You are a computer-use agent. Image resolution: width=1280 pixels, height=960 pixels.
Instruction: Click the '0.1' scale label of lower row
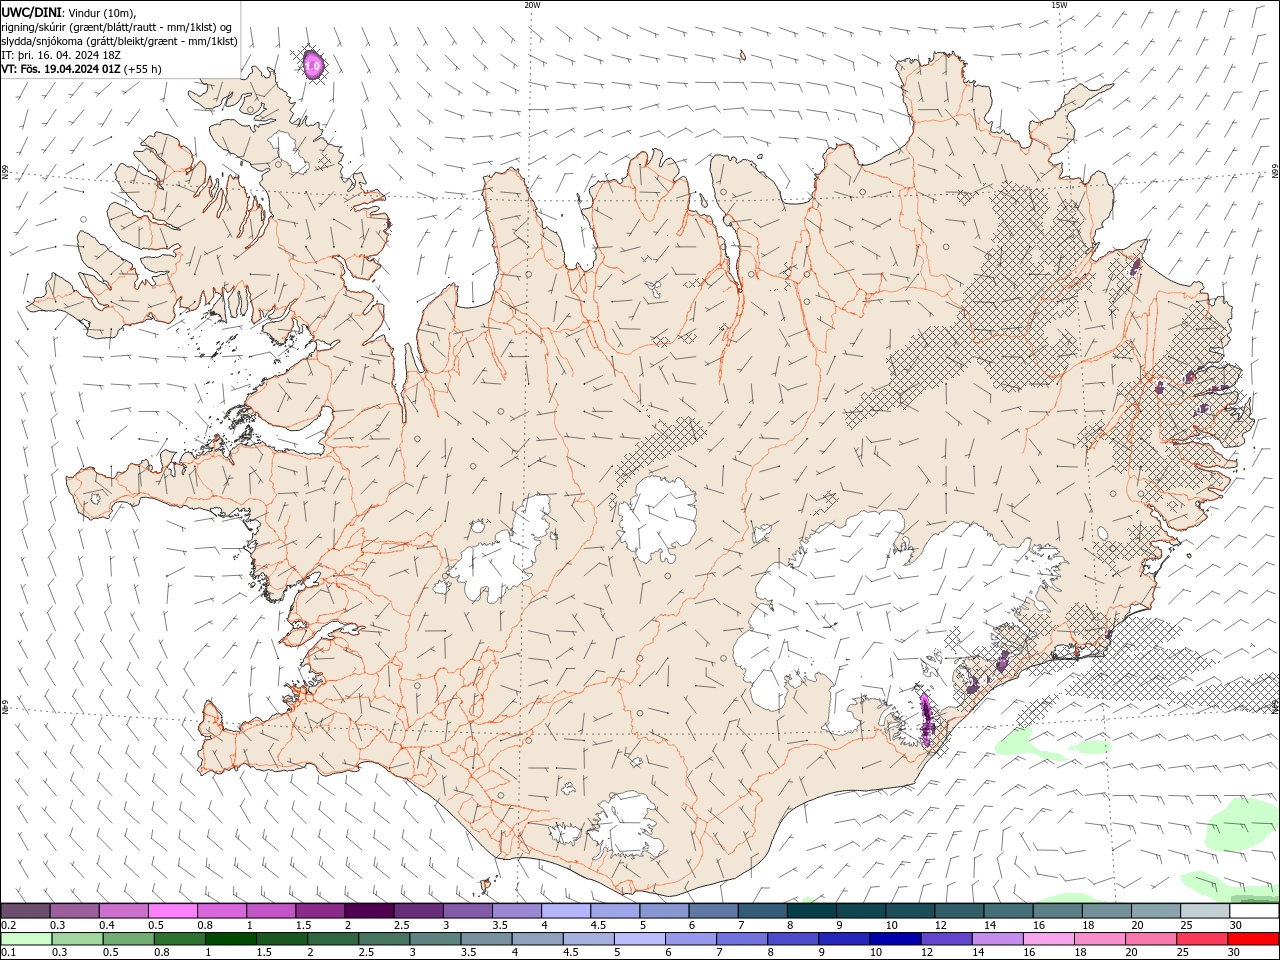click(x=8, y=953)
